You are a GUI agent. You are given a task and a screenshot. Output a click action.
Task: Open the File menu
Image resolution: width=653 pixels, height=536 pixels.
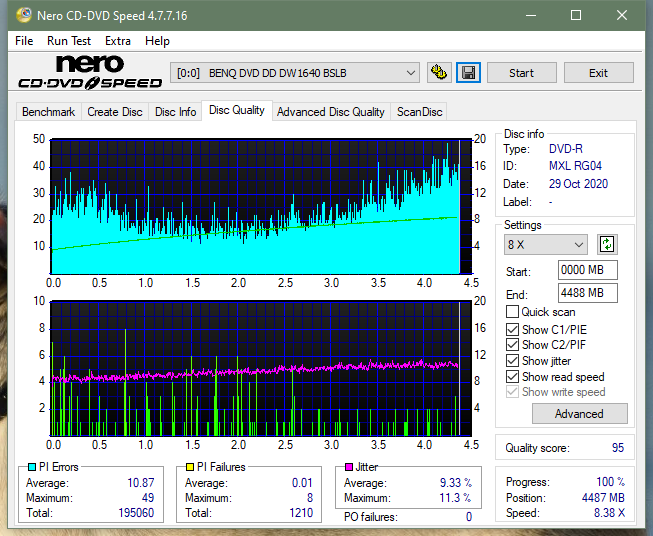pyautogui.click(x=24, y=41)
